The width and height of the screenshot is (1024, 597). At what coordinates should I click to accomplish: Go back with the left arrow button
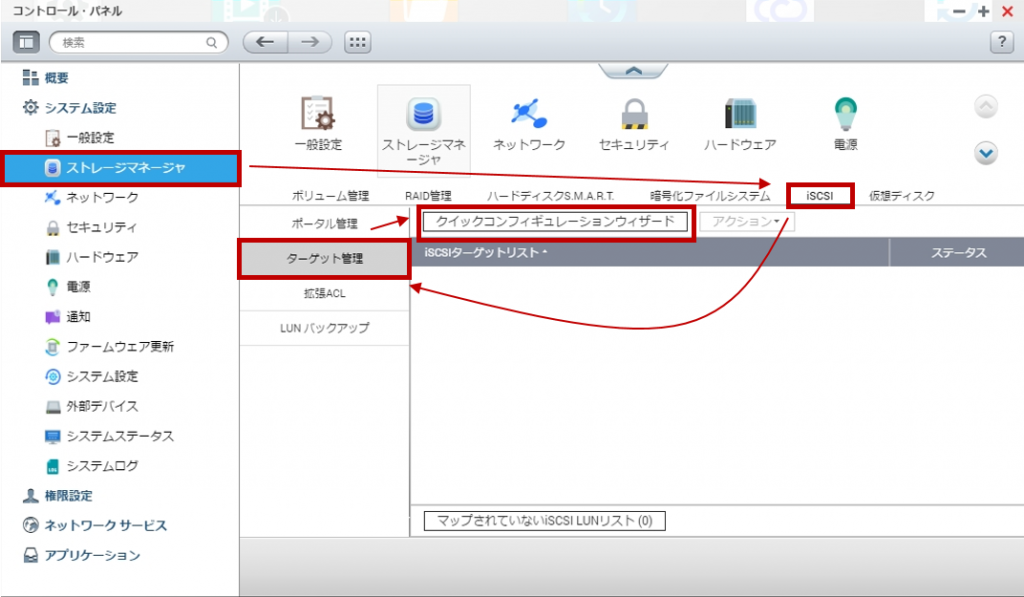pyautogui.click(x=265, y=42)
